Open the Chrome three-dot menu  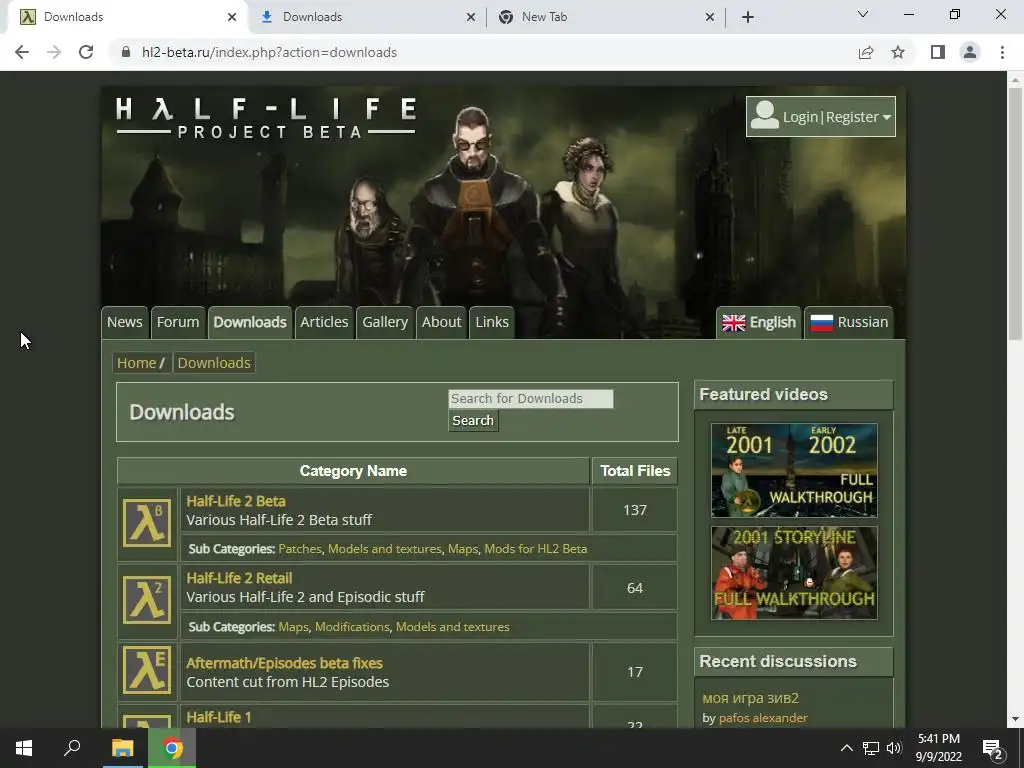[1002, 52]
